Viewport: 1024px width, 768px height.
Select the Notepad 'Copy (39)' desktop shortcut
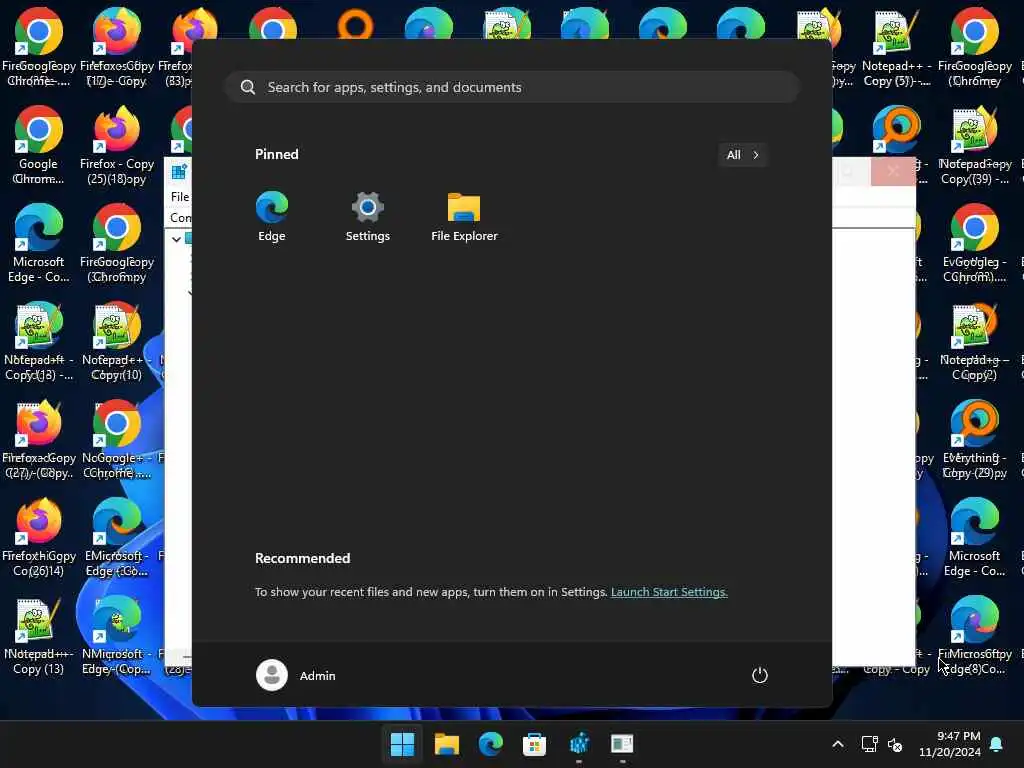tap(974, 145)
